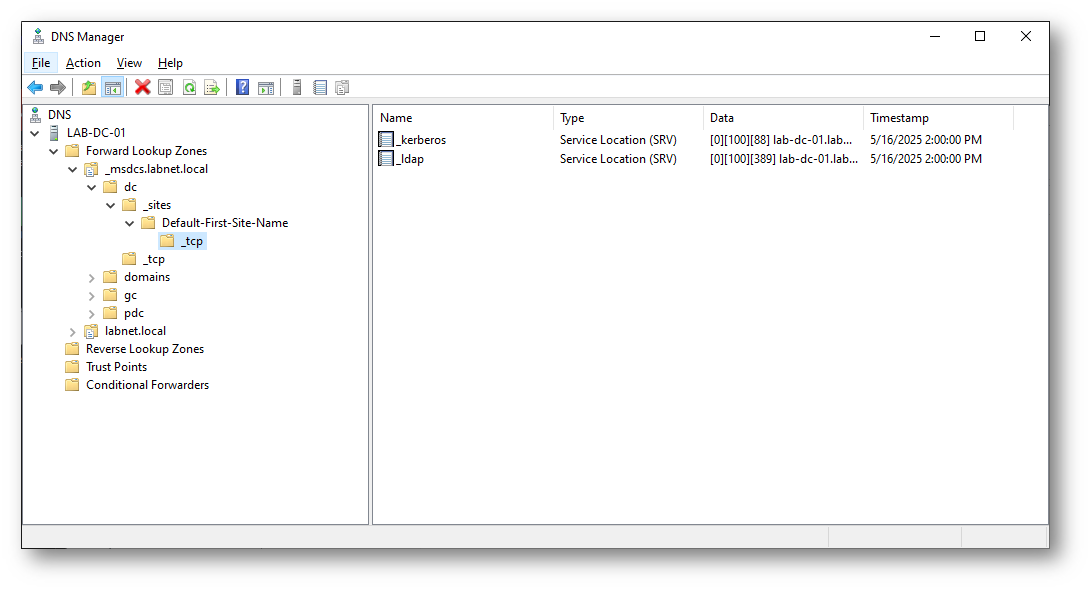Select the DNS root icon in the tree
Image resolution: width=1092 pixels, height=591 pixels.
point(36,115)
